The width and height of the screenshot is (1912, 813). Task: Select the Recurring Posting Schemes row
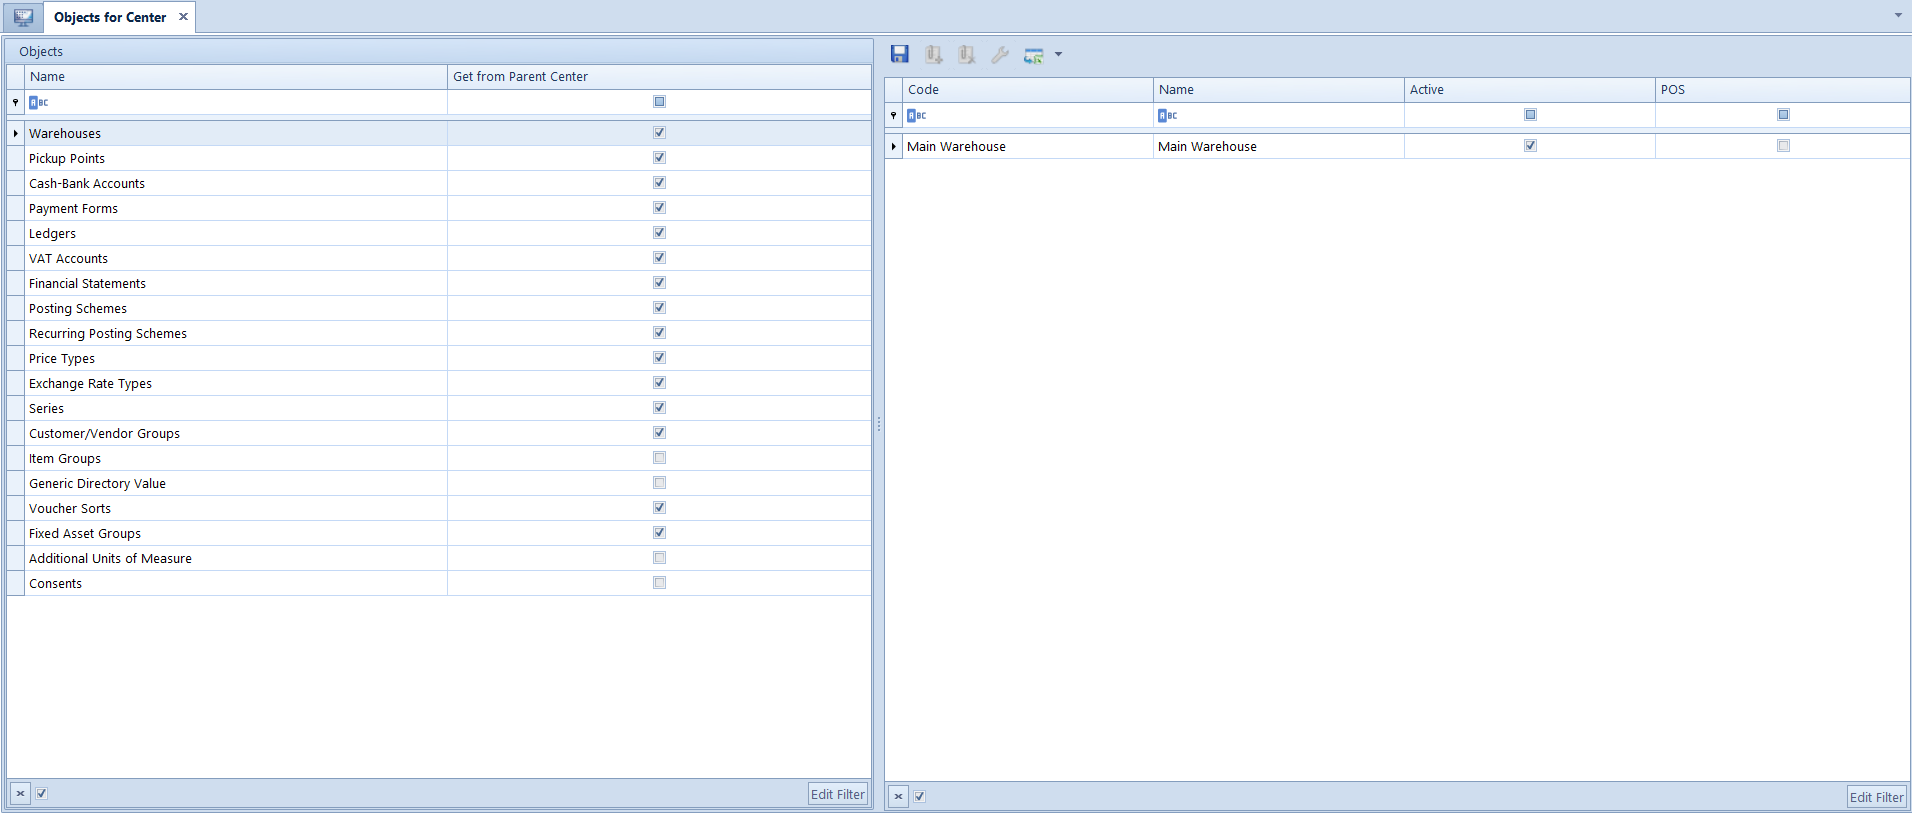tap(439, 333)
